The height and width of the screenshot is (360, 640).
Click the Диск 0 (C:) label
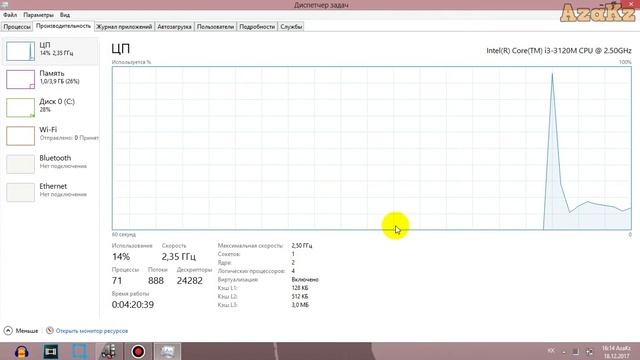pyautogui.click(x=57, y=101)
